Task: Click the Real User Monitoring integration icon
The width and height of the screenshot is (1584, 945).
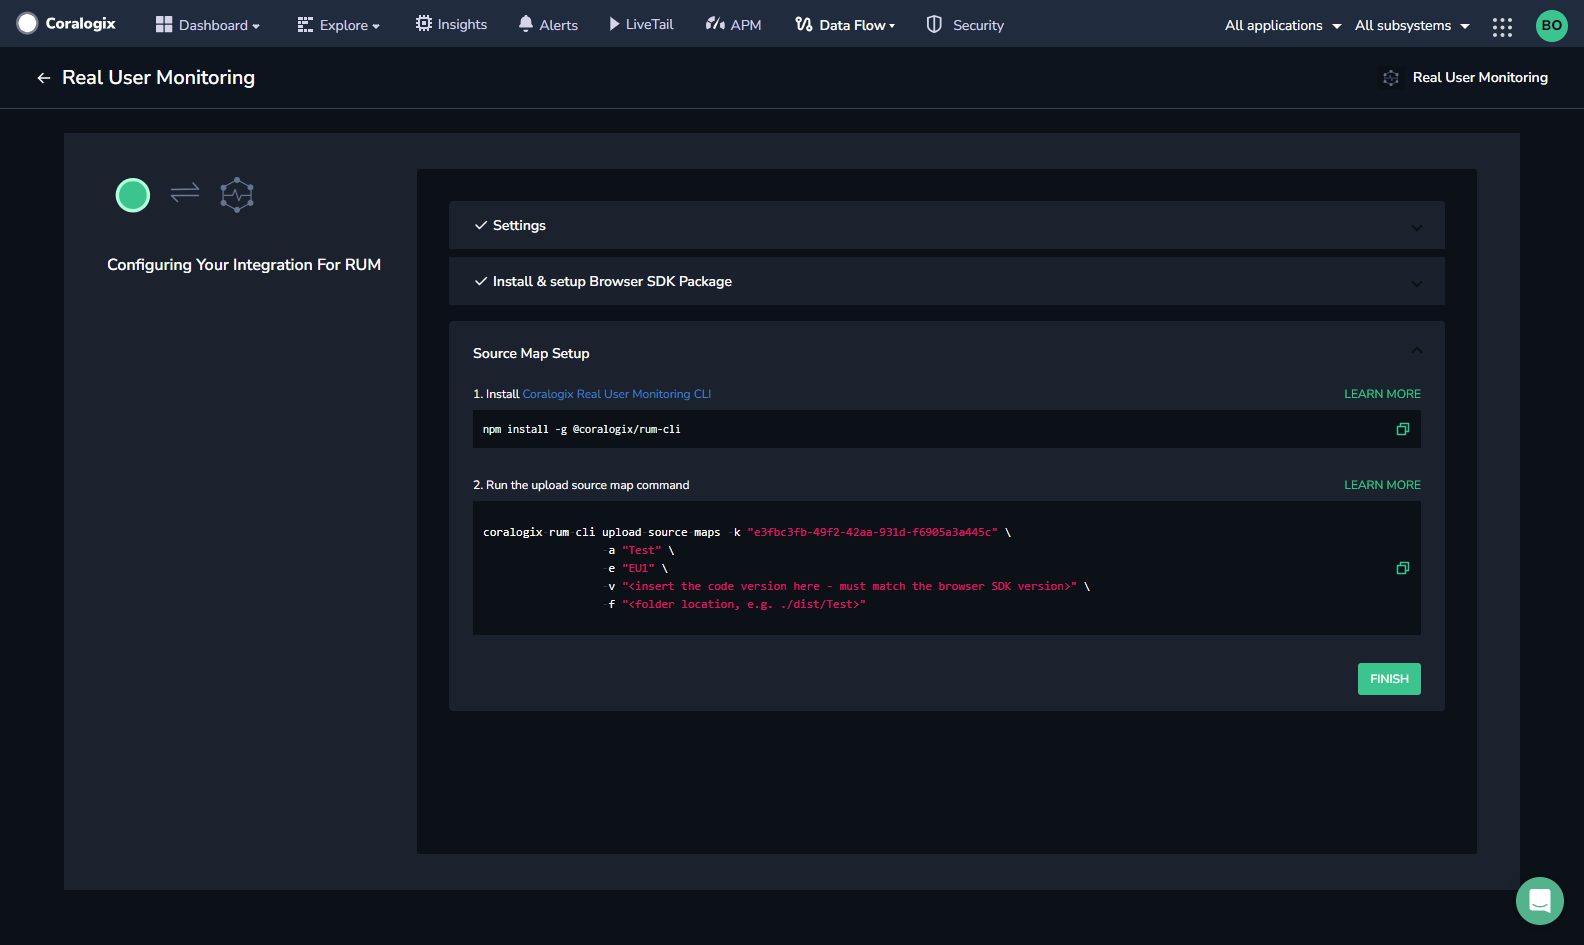Action: (x=1391, y=78)
